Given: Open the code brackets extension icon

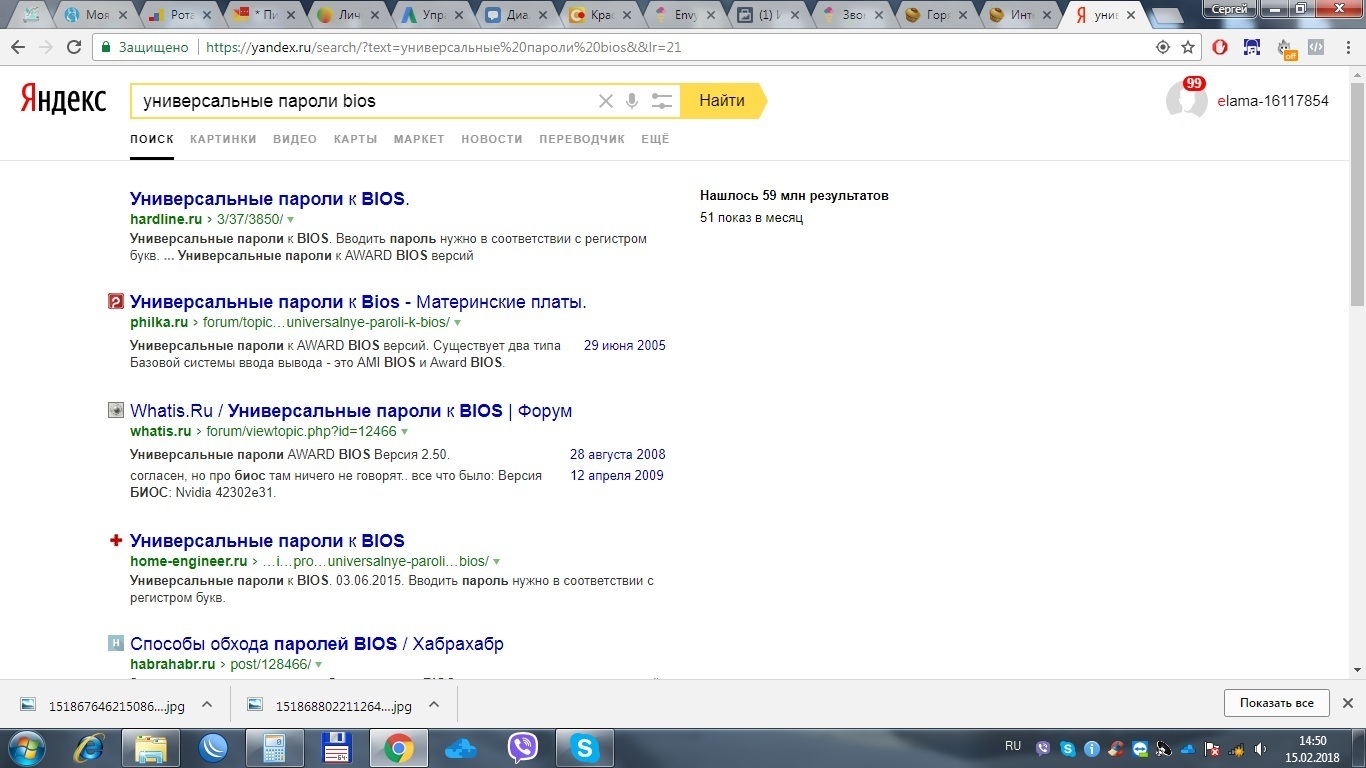Looking at the screenshot, I should click(1317, 47).
